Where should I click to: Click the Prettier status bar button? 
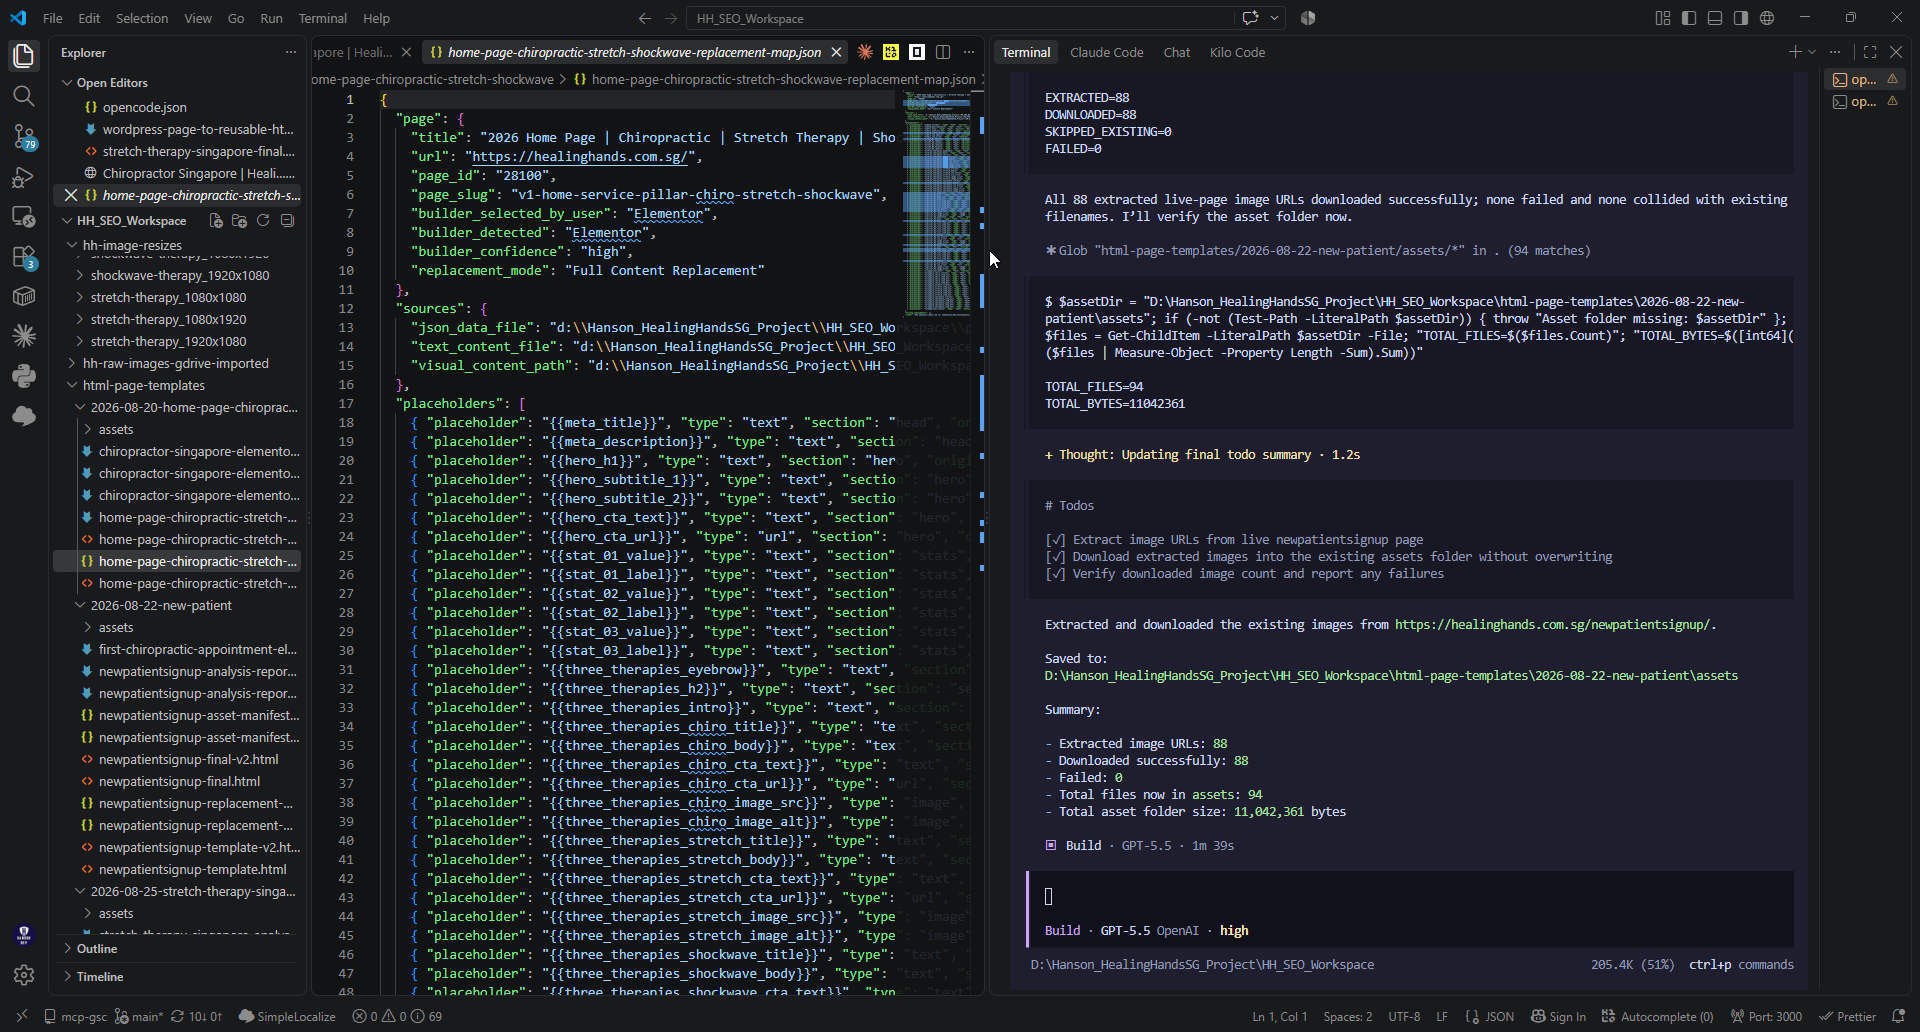pos(1848,1016)
